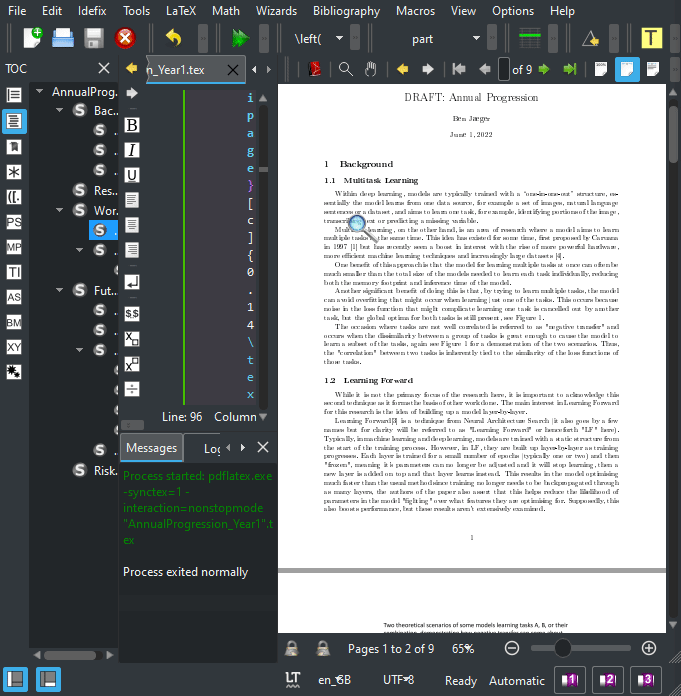Insert a superscript with the X superscript icon
The width and height of the screenshot is (681, 696).
[132, 364]
